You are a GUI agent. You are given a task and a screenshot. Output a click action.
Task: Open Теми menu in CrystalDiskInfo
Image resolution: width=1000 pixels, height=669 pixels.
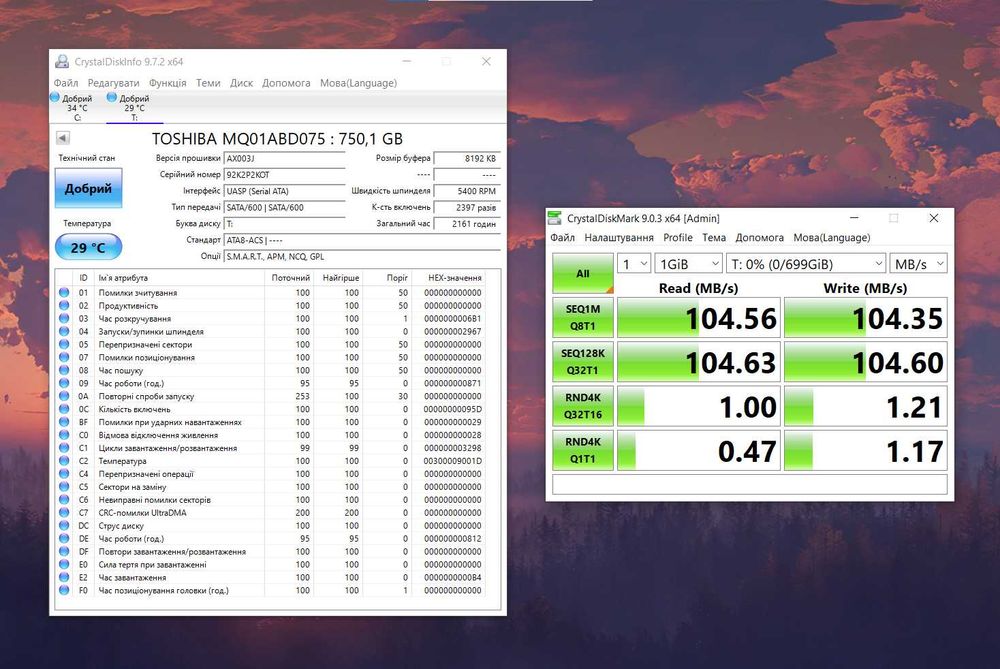point(208,83)
